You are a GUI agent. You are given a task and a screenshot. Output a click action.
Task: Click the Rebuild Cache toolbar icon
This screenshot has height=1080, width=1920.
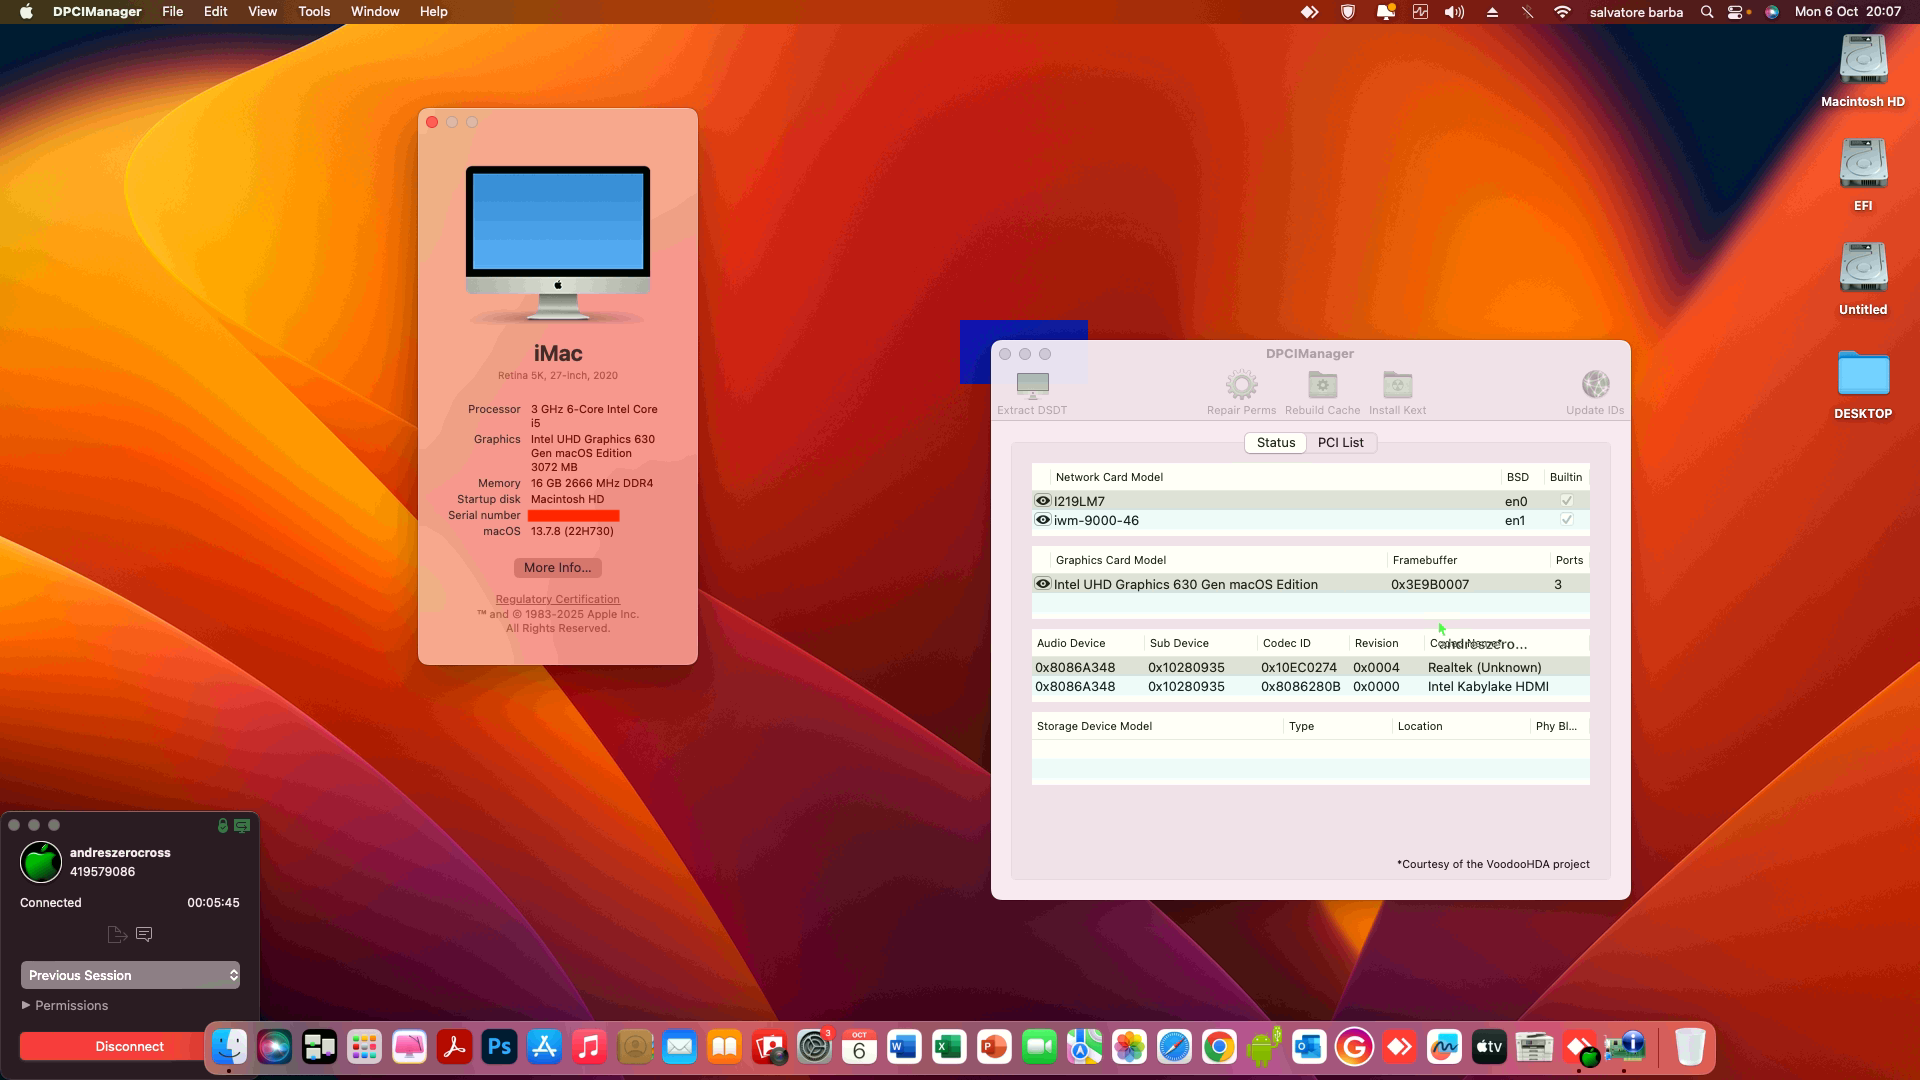click(1322, 385)
